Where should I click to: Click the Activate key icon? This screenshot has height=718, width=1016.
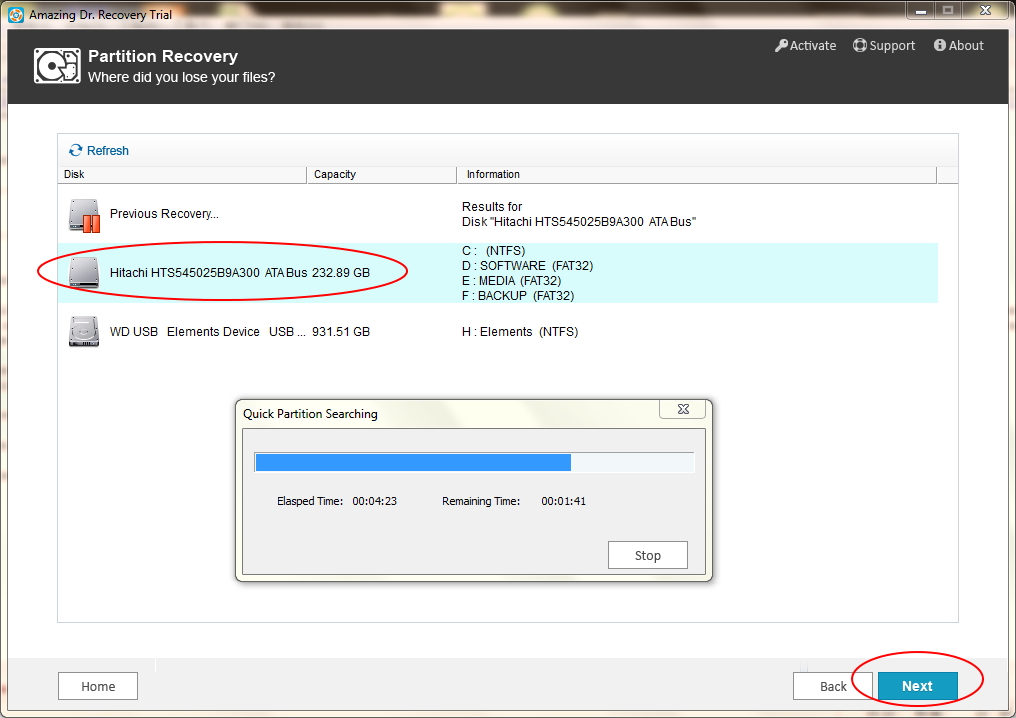click(x=782, y=46)
